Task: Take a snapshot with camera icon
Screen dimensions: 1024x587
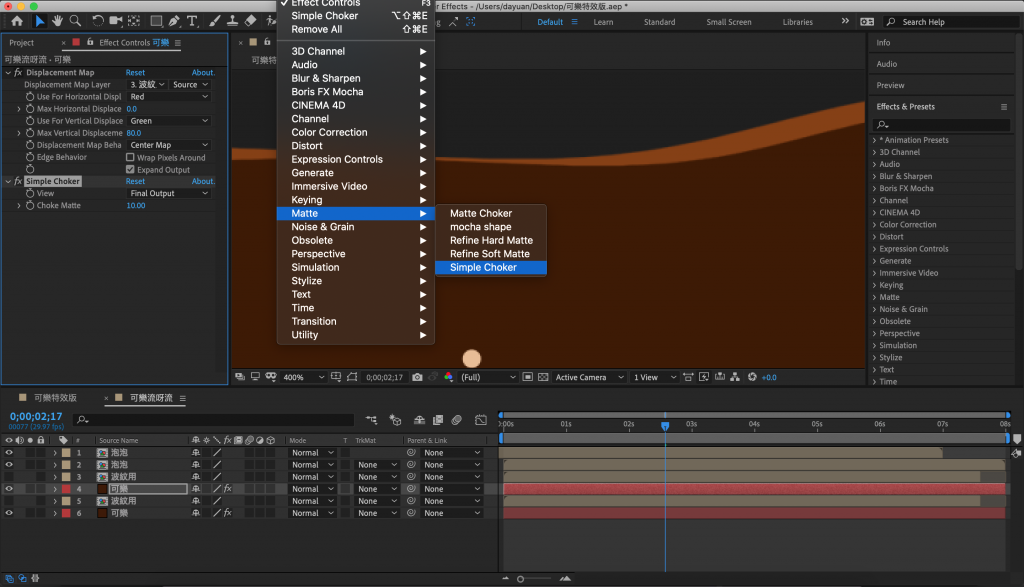Action: coord(417,377)
